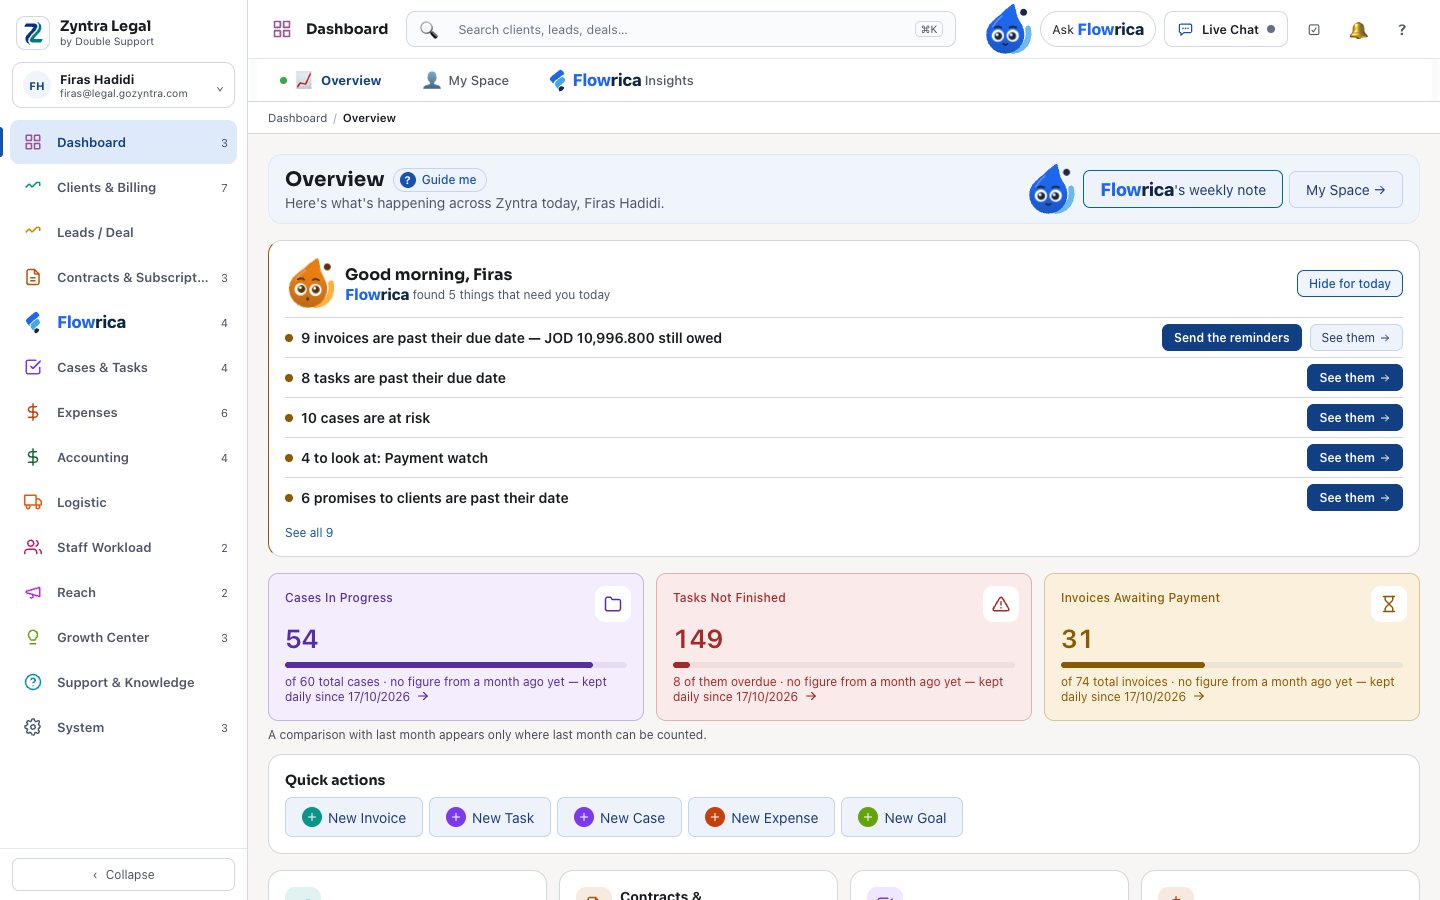Open the Flowrica Insights tab
This screenshot has height=900, width=1440.
coord(621,80)
